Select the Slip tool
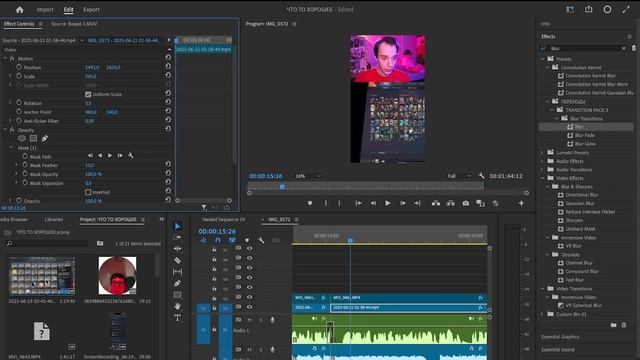Image resolution: width=640 pixels, height=360 pixels. pyautogui.click(x=178, y=271)
